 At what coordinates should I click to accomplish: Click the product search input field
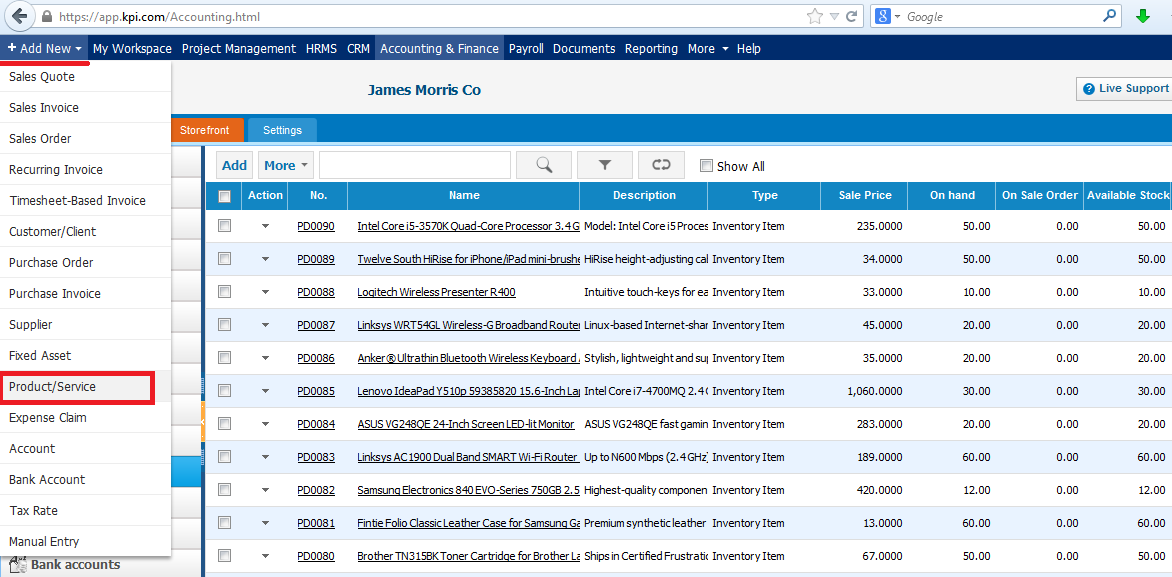(x=415, y=165)
